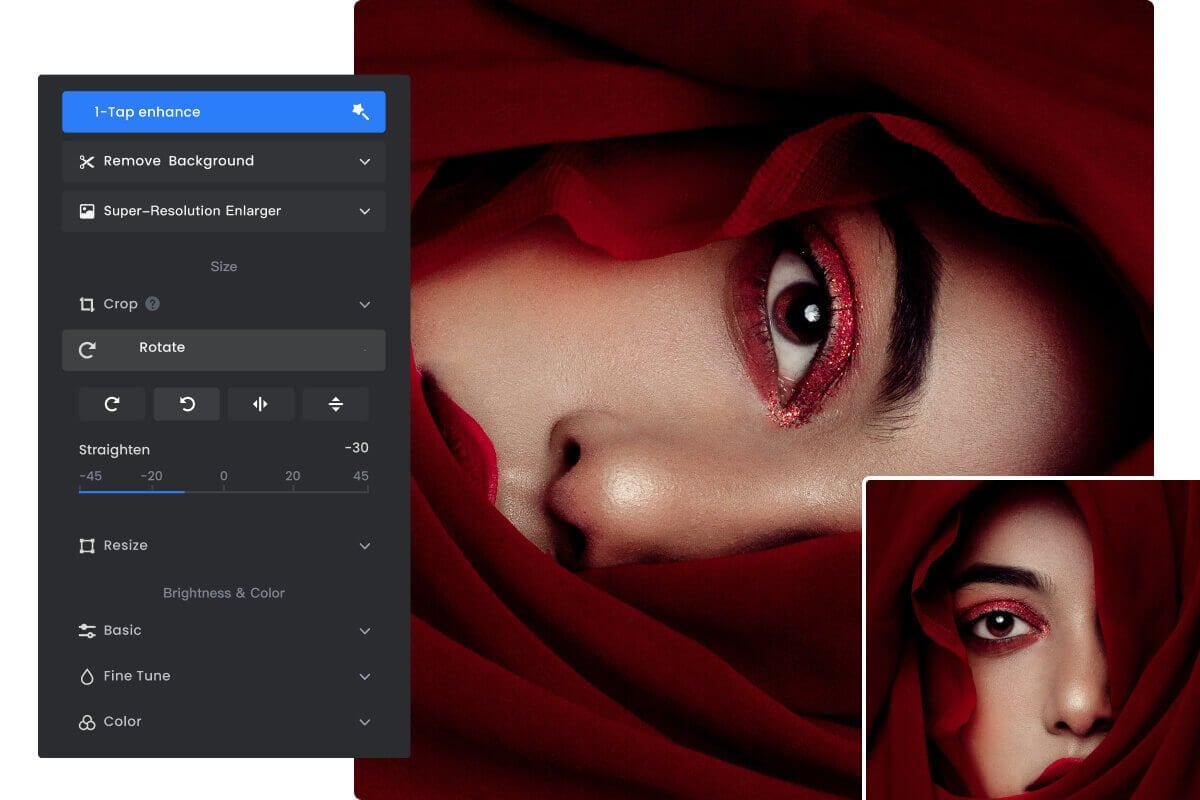Open the Fine Tune section

224,676
